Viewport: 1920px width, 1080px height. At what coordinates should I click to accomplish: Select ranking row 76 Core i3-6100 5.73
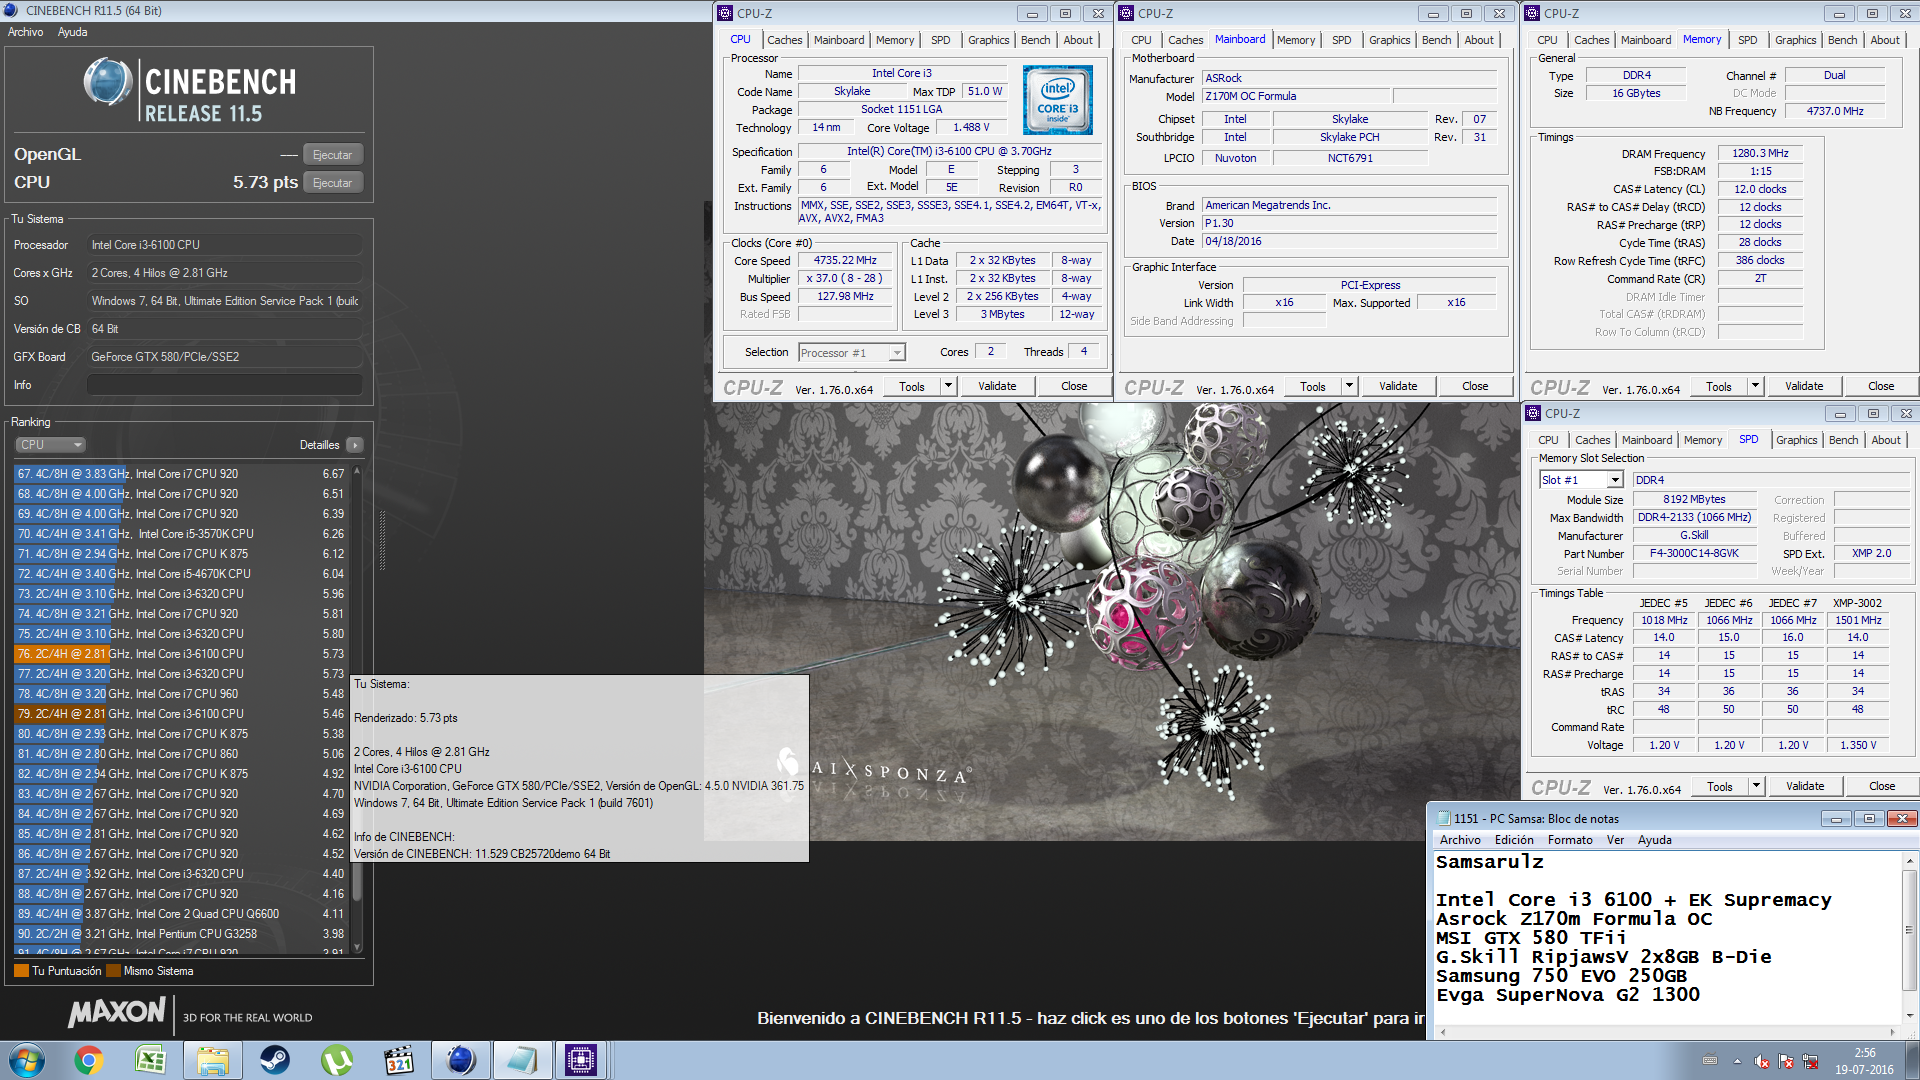pyautogui.click(x=180, y=654)
